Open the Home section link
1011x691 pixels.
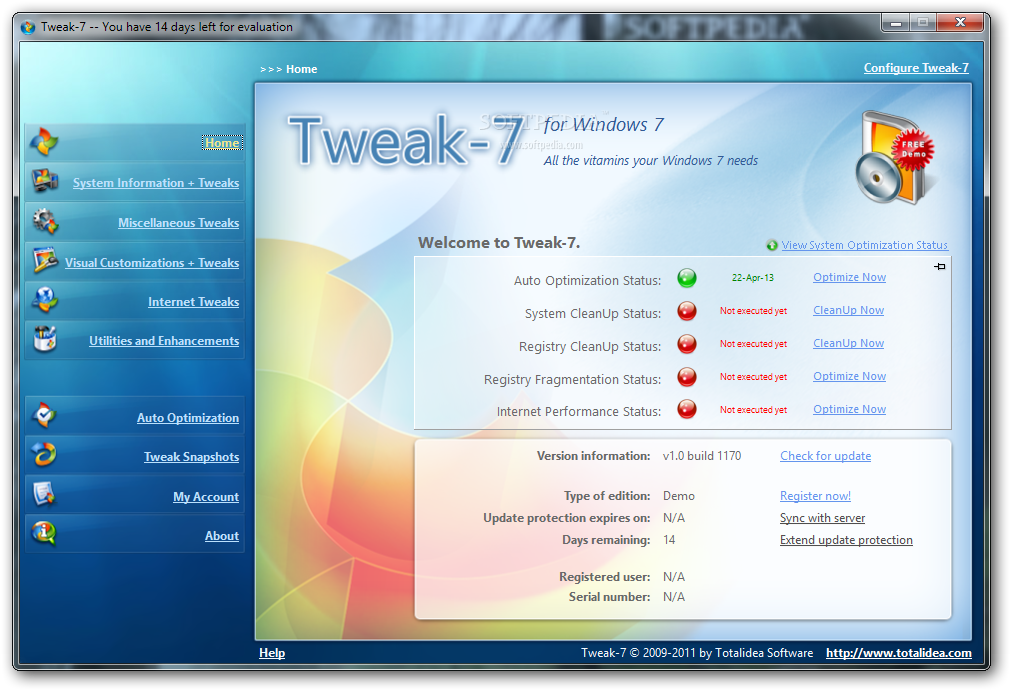pyautogui.click(x=222, y=142)
